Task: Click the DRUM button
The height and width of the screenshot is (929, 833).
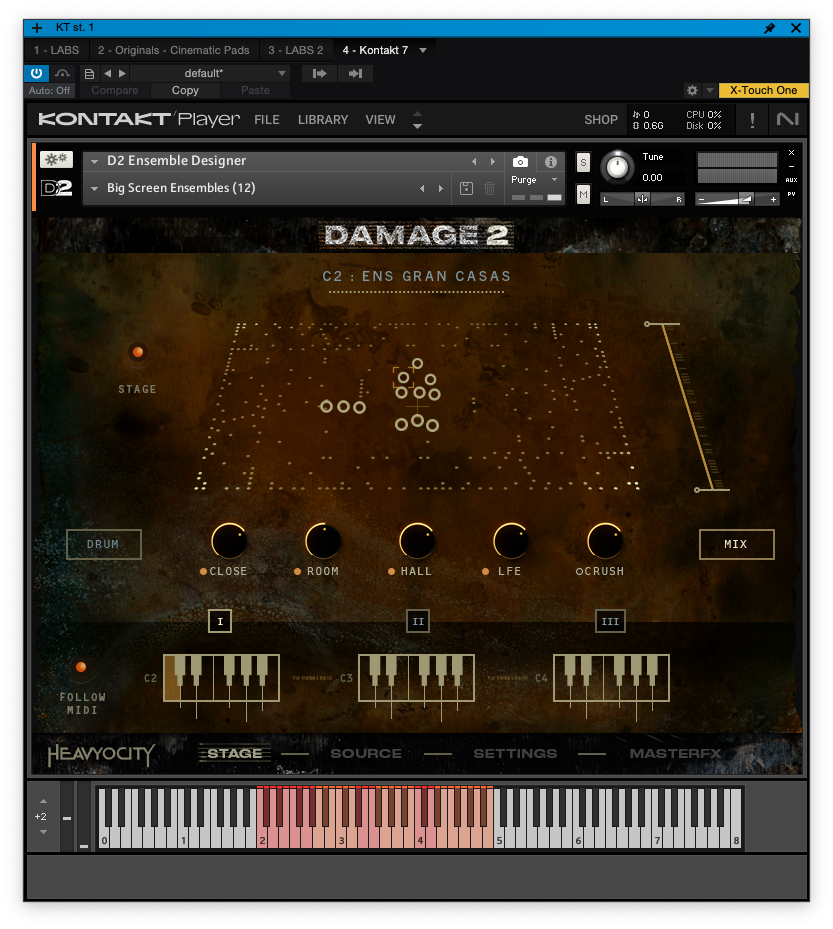Action: 104,544
